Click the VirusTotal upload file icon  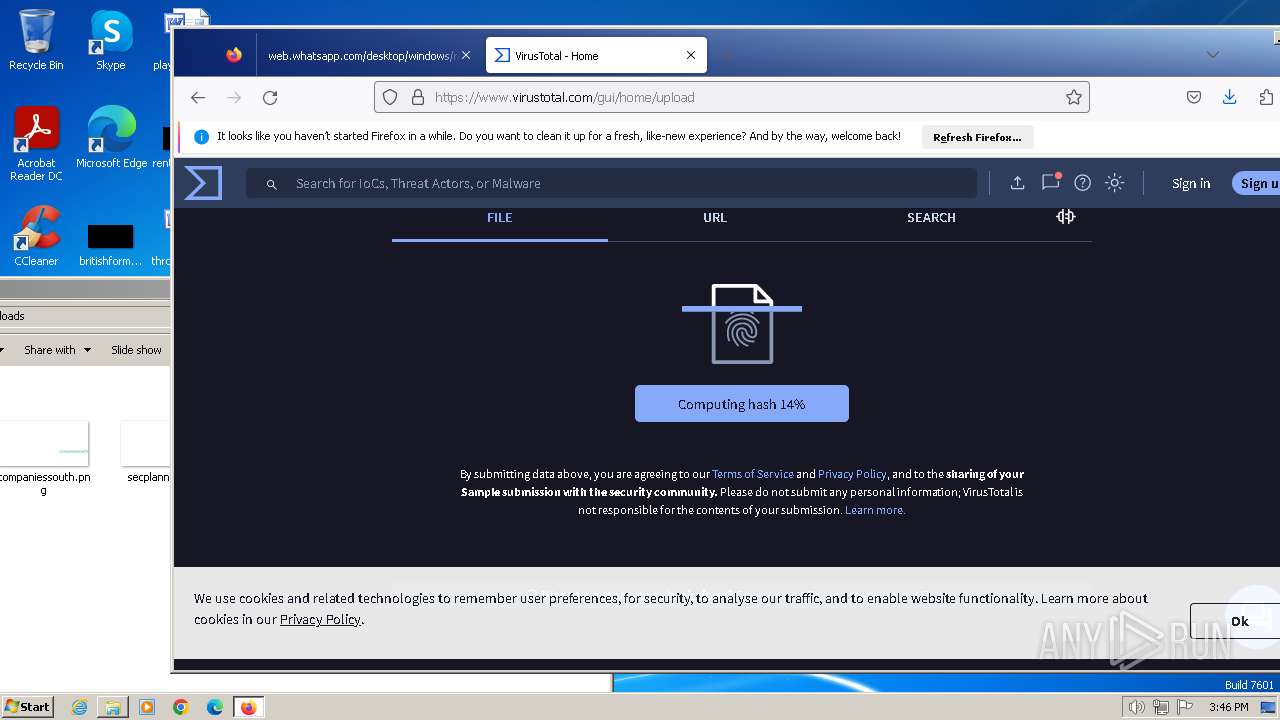1017,183
